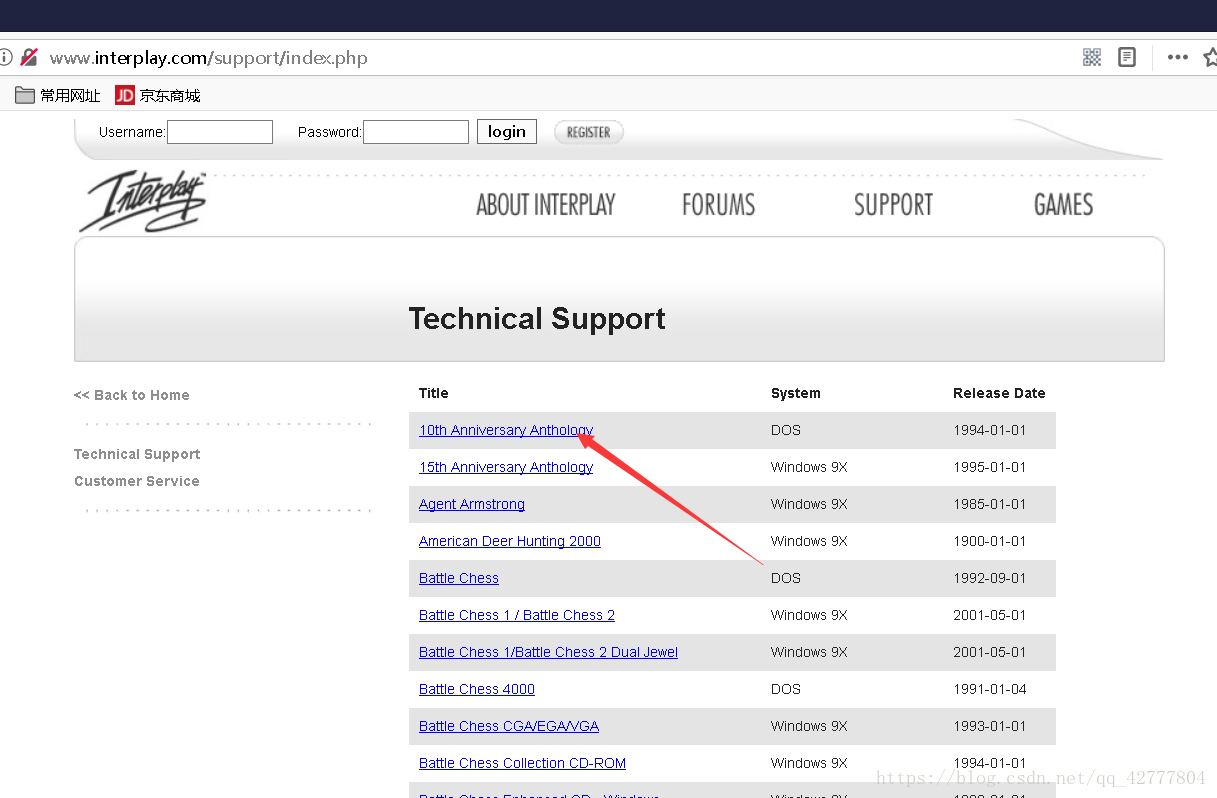Click the insecure connection lock icon
The height and width of the screenshot is (798, 1217).
pos(29,57)
